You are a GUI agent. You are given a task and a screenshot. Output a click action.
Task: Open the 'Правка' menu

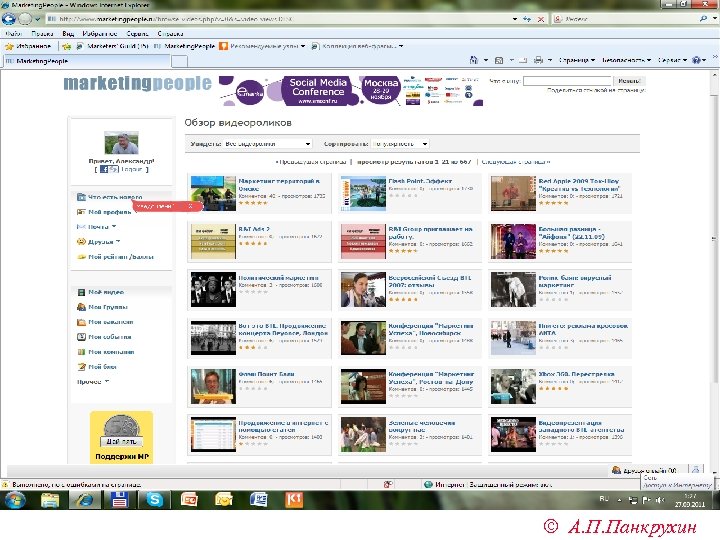pyautogui.click(x=42, y=34)
